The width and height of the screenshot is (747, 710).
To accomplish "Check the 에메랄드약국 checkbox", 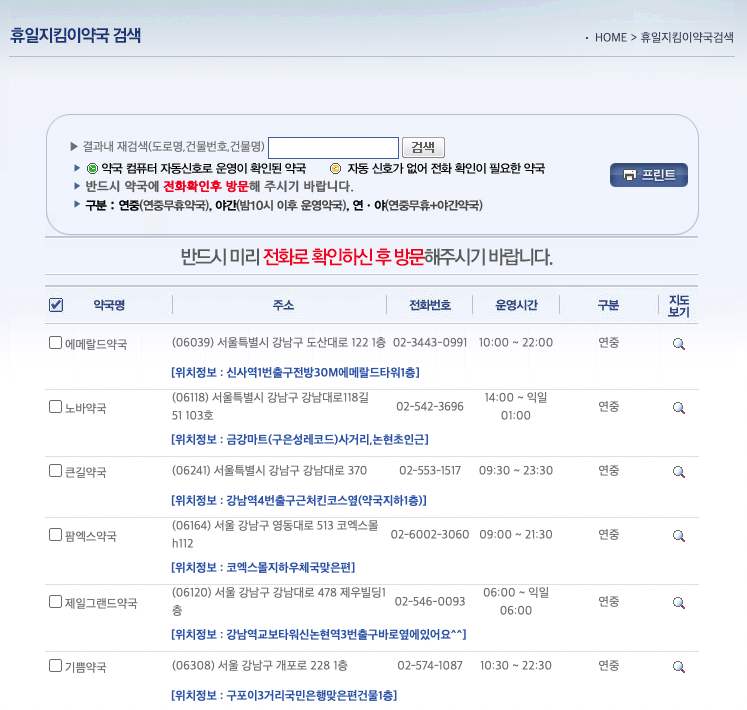I will 55,343.
